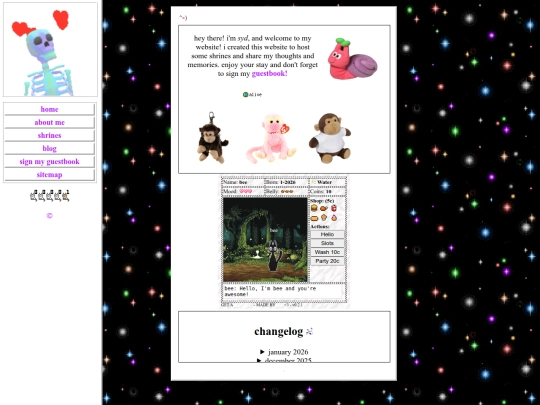Expand the december 2025 changelog entry
The width and height of the screenshot is (540, 405).
tap(284, 360)
